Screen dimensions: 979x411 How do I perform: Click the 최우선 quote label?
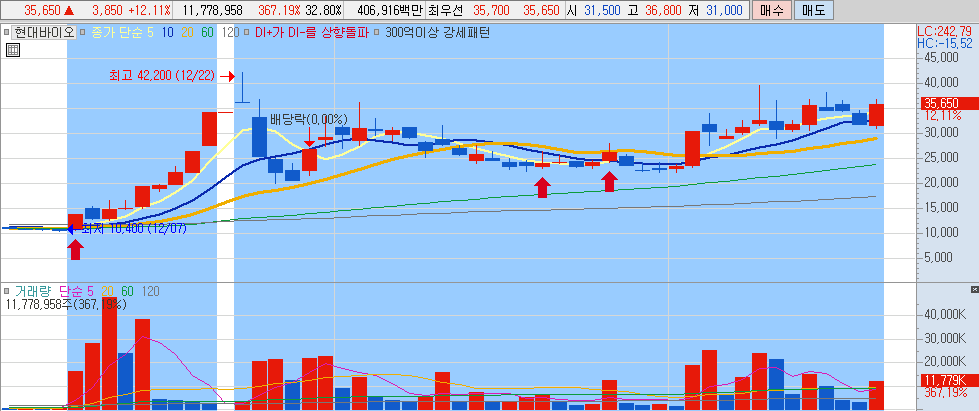point(444,11)
